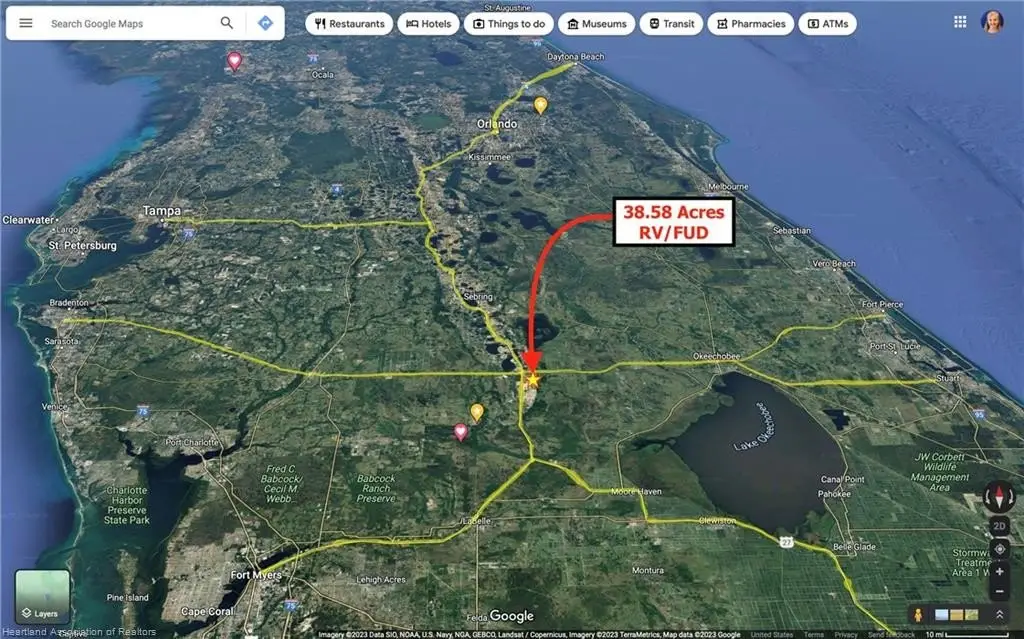1024x639 pixels.
Task: Click the St. Petersburg label
Action: coord(82,246)
